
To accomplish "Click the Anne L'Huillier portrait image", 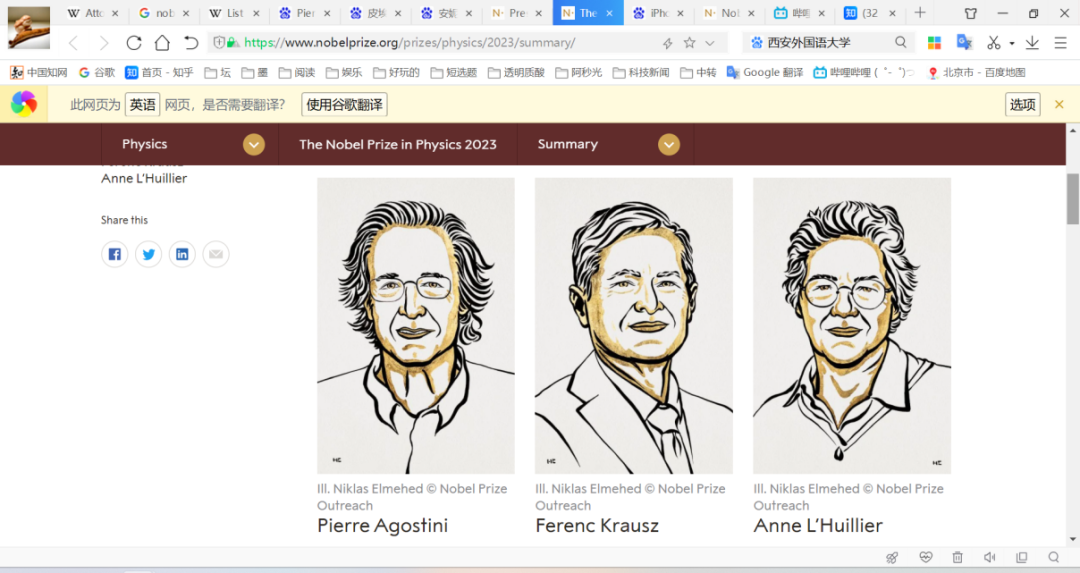I will tap(851, 325).
